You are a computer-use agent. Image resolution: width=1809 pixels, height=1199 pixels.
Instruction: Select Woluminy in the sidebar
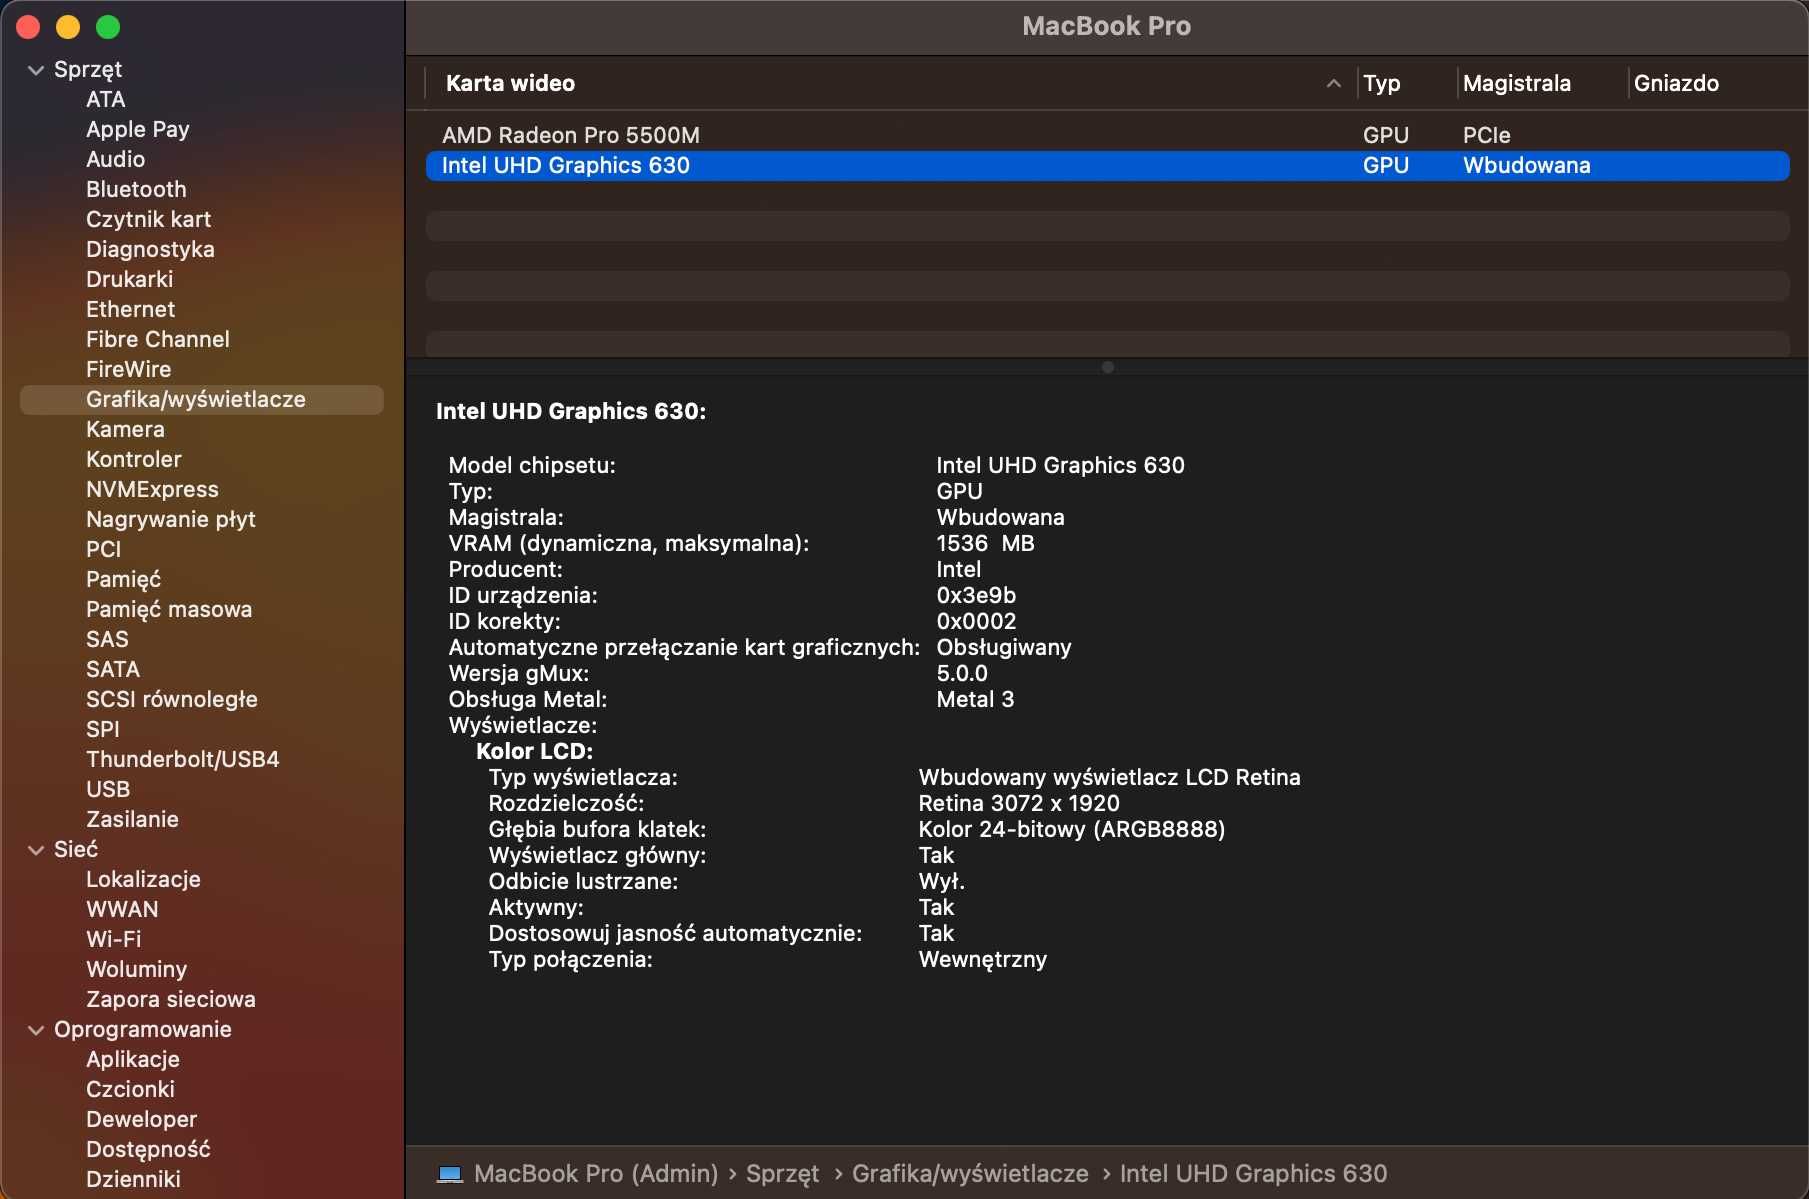pyautogui.click(x=136, y=970)
